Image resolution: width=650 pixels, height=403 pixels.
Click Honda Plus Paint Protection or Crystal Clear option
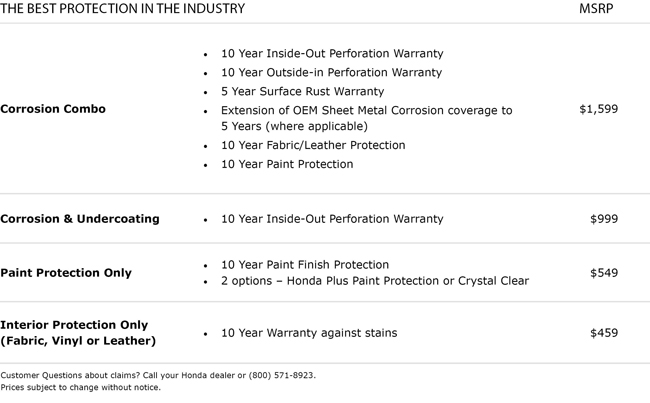(x=407, y=281)
